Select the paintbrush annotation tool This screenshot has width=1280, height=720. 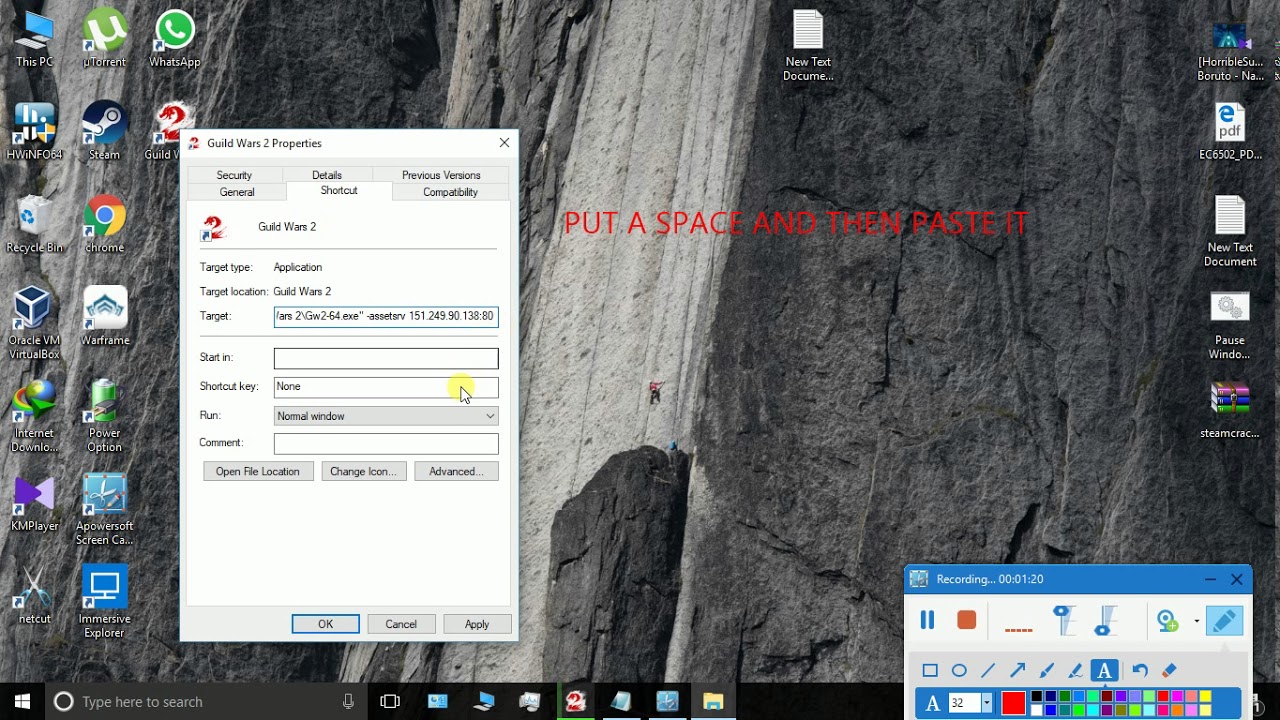(x=1046, y=670)
